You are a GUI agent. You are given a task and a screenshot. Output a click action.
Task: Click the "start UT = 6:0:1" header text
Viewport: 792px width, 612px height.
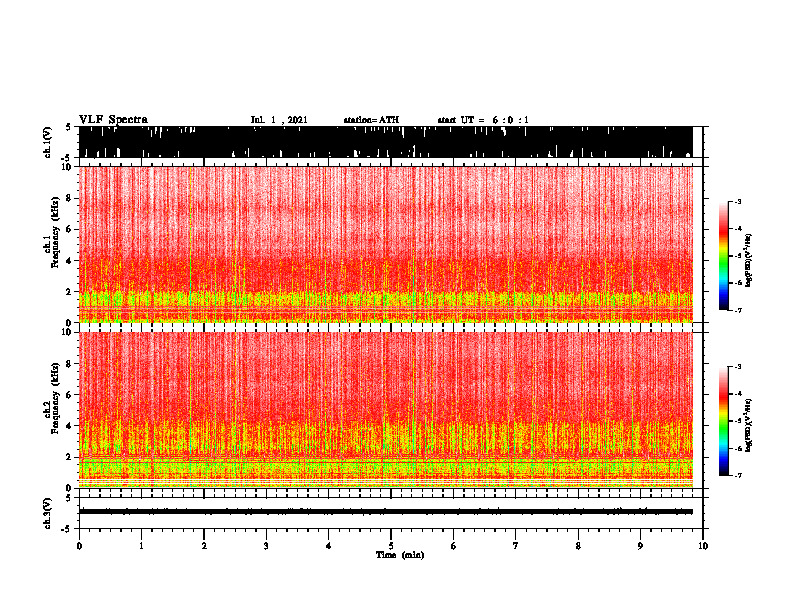coord(483,120)
